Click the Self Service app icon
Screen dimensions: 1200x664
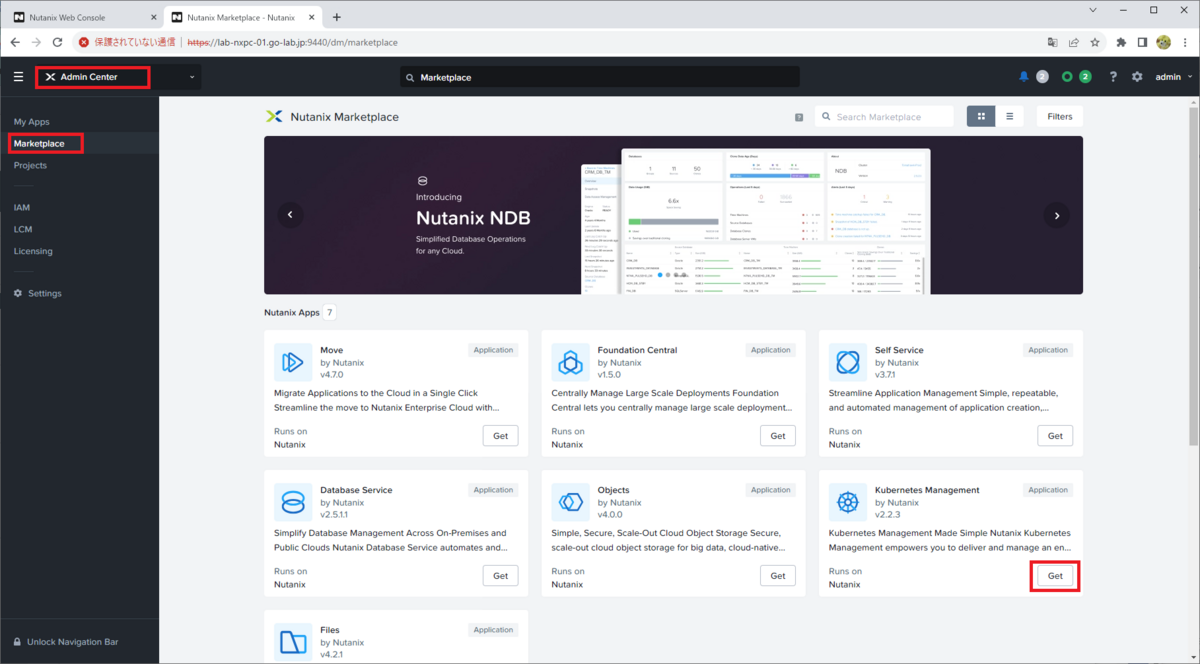coord(848,362)
